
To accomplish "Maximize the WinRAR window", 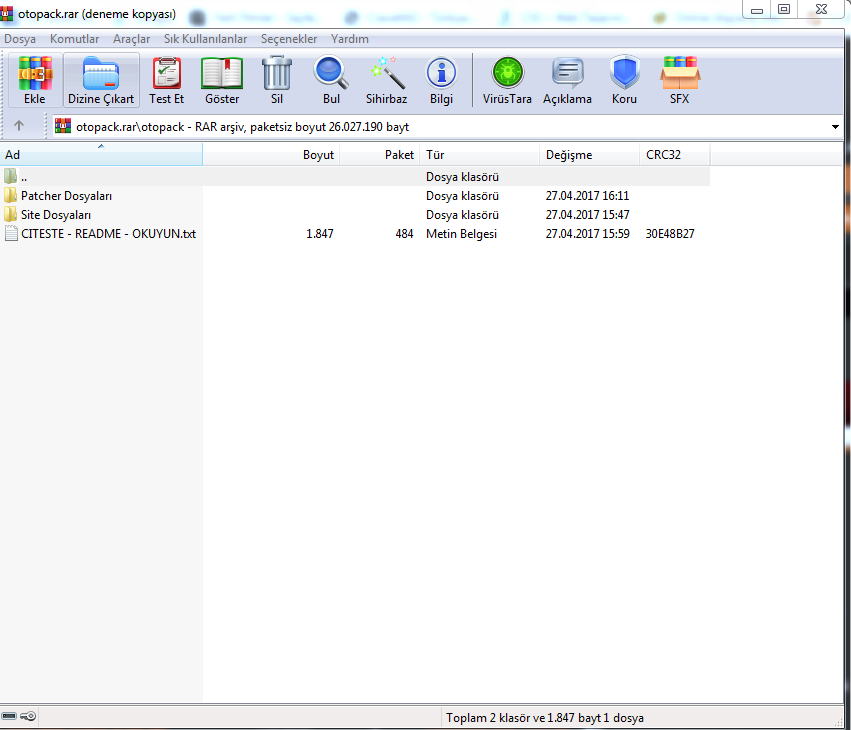I will (x=784, y=9).
